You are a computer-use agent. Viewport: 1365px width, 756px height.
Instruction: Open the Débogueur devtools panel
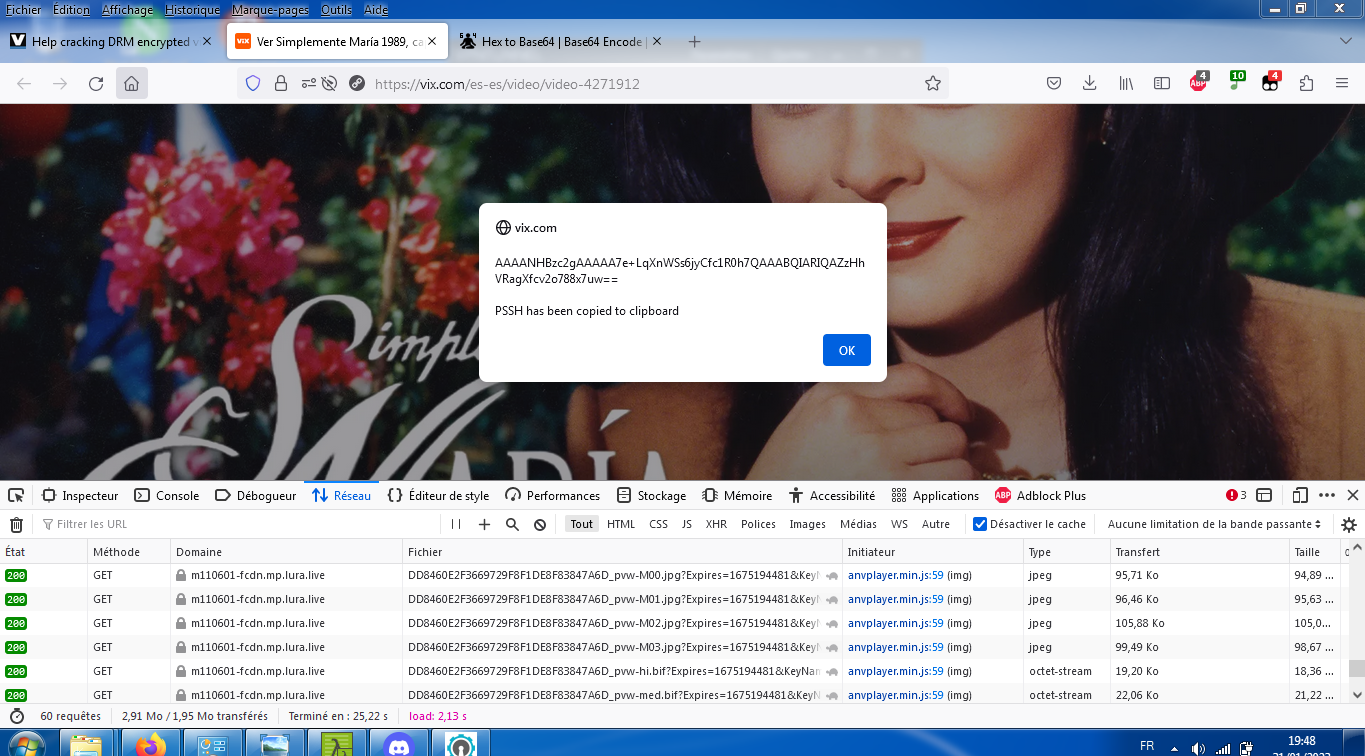point(257,495)
